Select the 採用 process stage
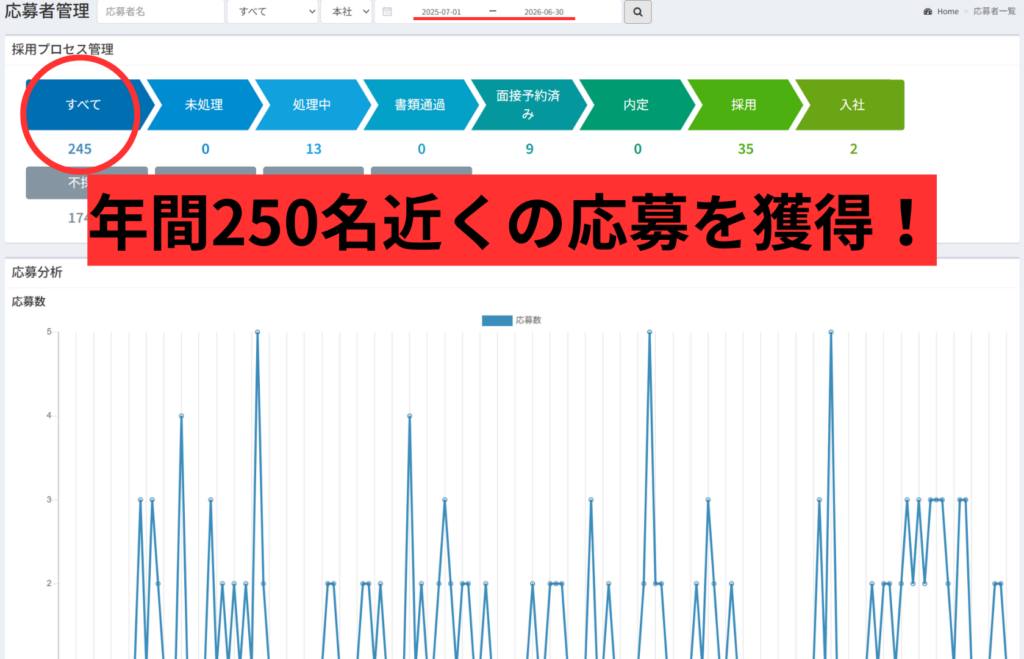This screenshot has width=1024, height=659. [744, 104]
